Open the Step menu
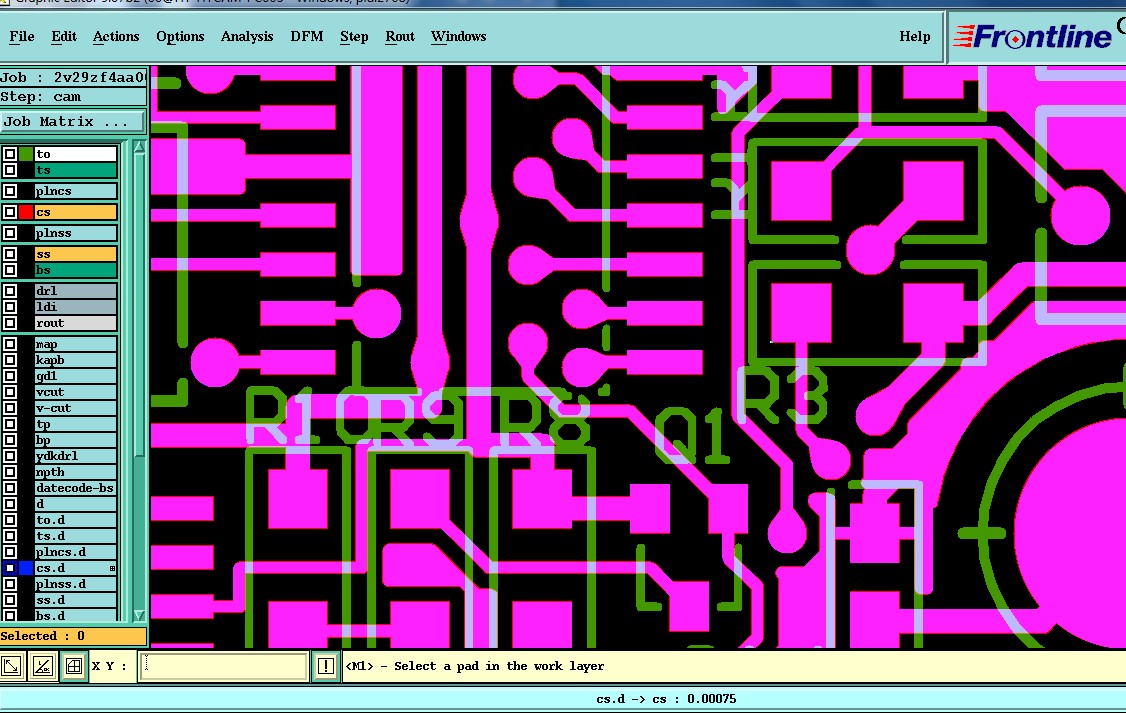This screenshot has width=1126, height=713. click(354, 37)
